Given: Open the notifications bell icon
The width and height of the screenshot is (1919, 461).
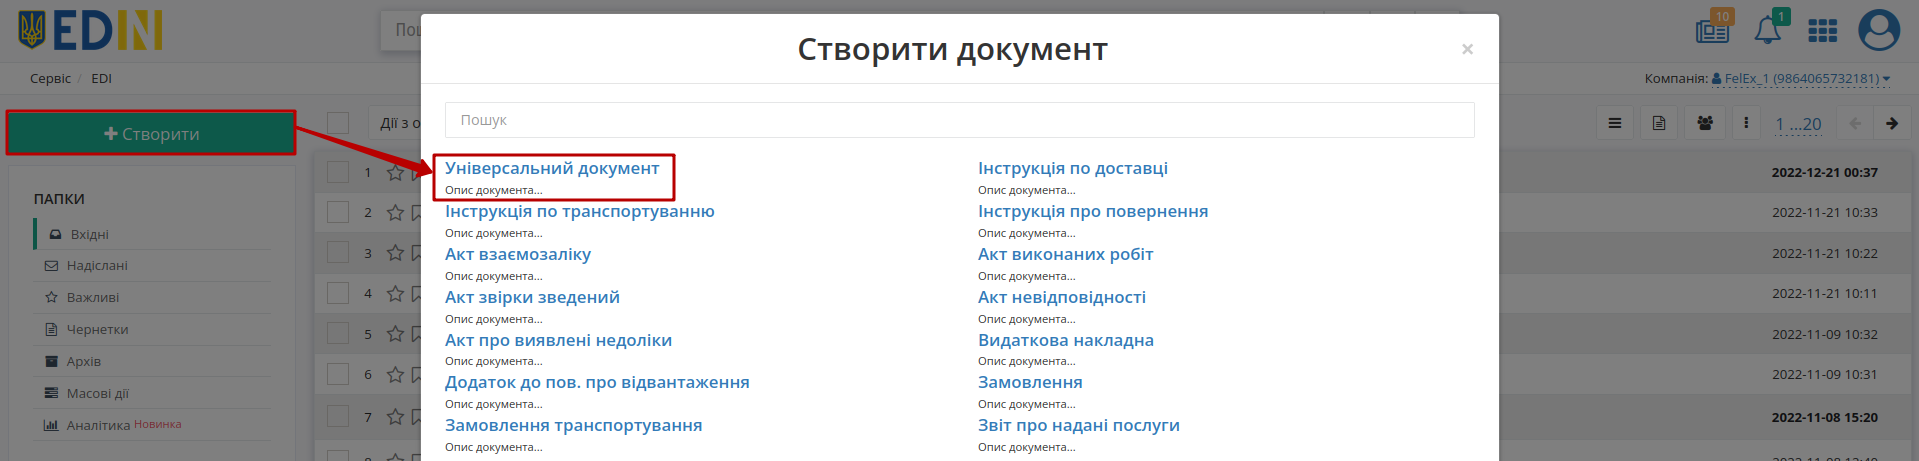Looking at the screenshot, I should point(1768,29).
